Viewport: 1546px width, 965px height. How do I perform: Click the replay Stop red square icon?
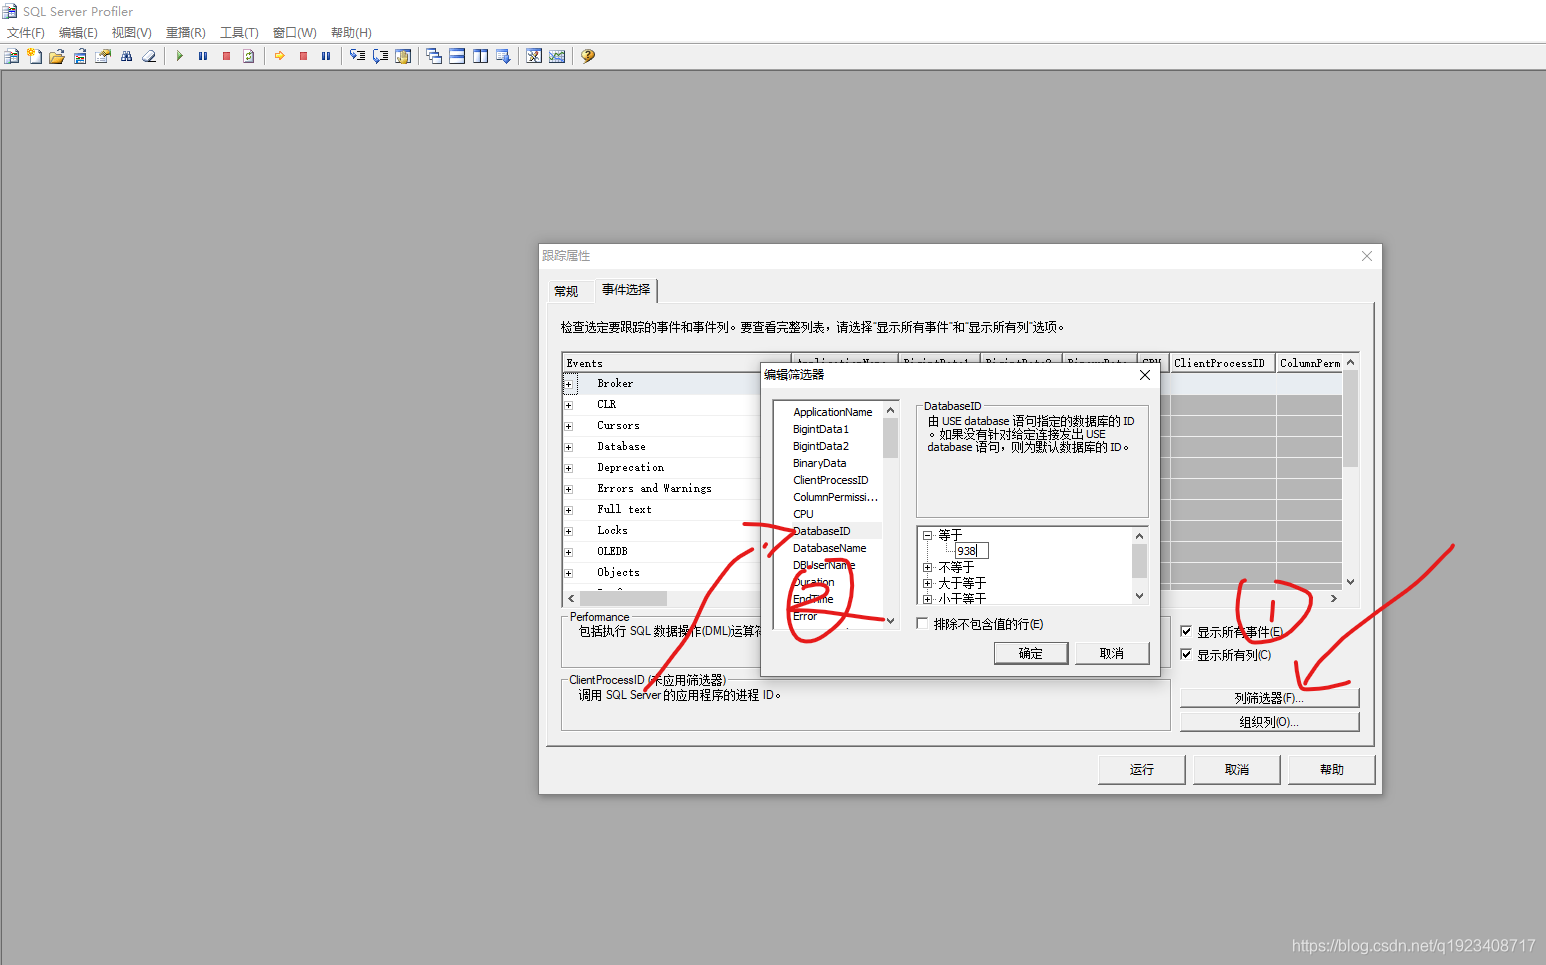tap(303, 56)
